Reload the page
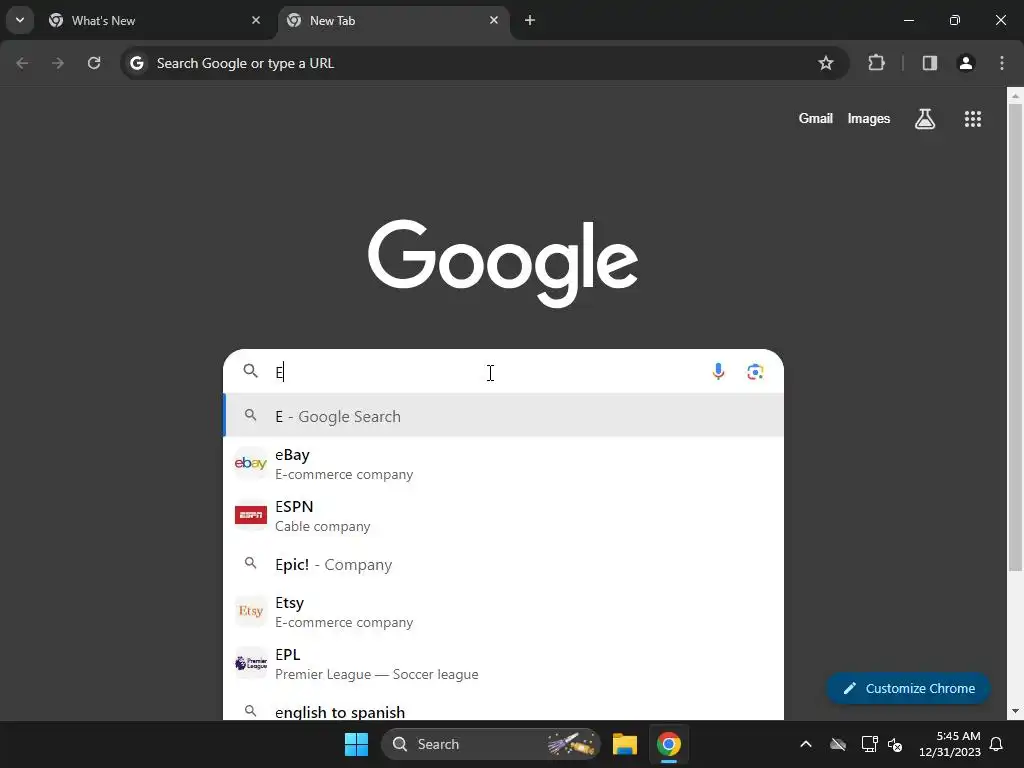Image resolution: width=1024 pixels, height=768 pixels. (94, 63)
